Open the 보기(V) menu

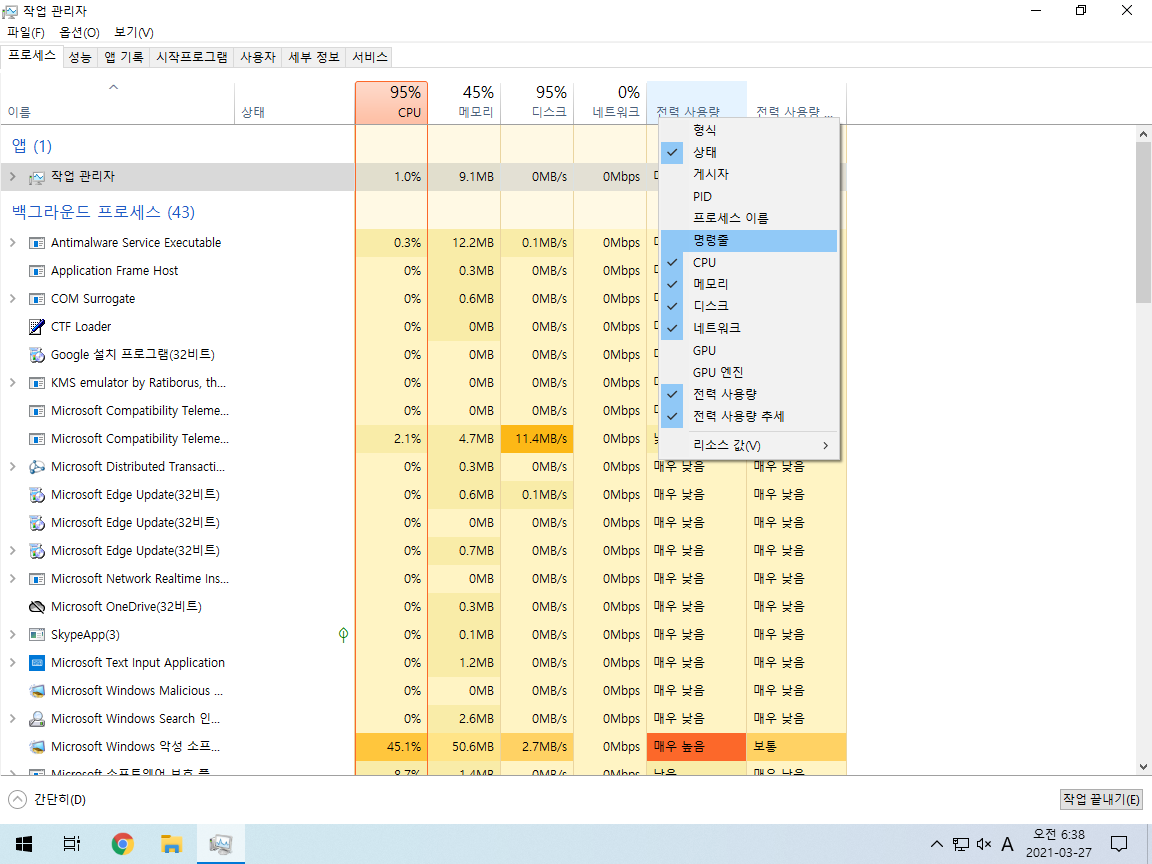pyautogui.click(x=134, y=32)
